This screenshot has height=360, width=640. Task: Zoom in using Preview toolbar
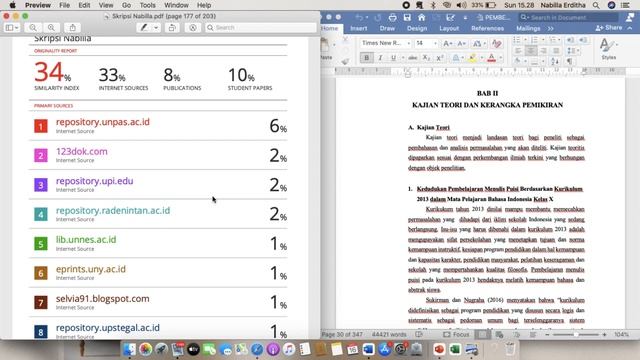(x=51, y=27)
